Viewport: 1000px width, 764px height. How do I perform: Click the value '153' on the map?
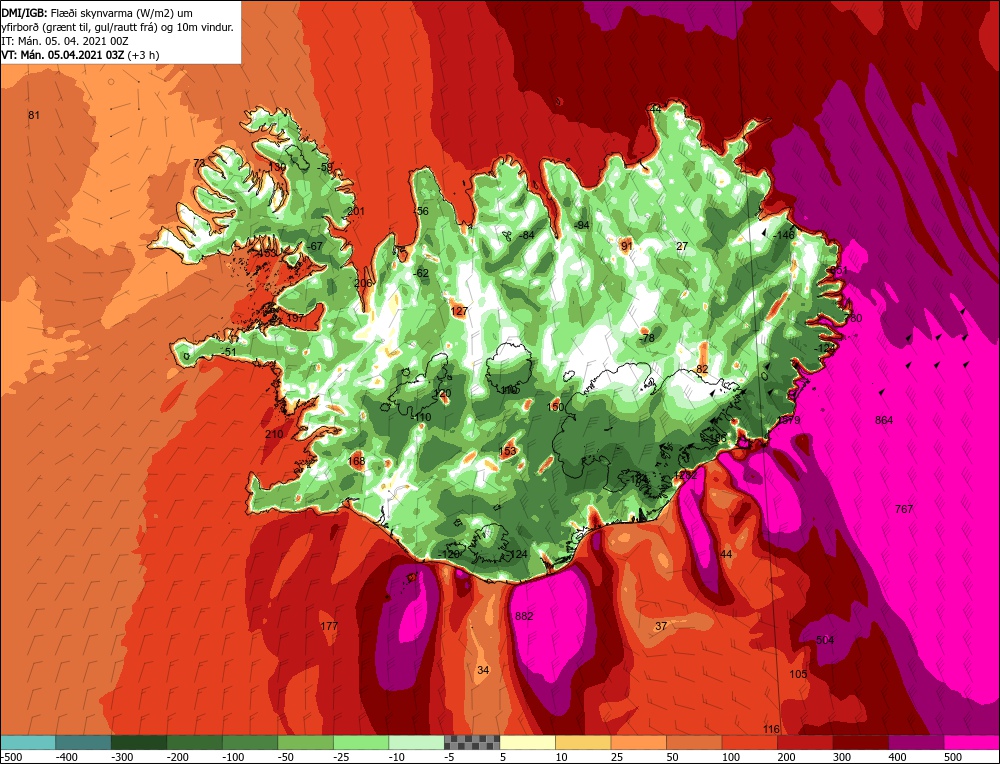[507, 451]
